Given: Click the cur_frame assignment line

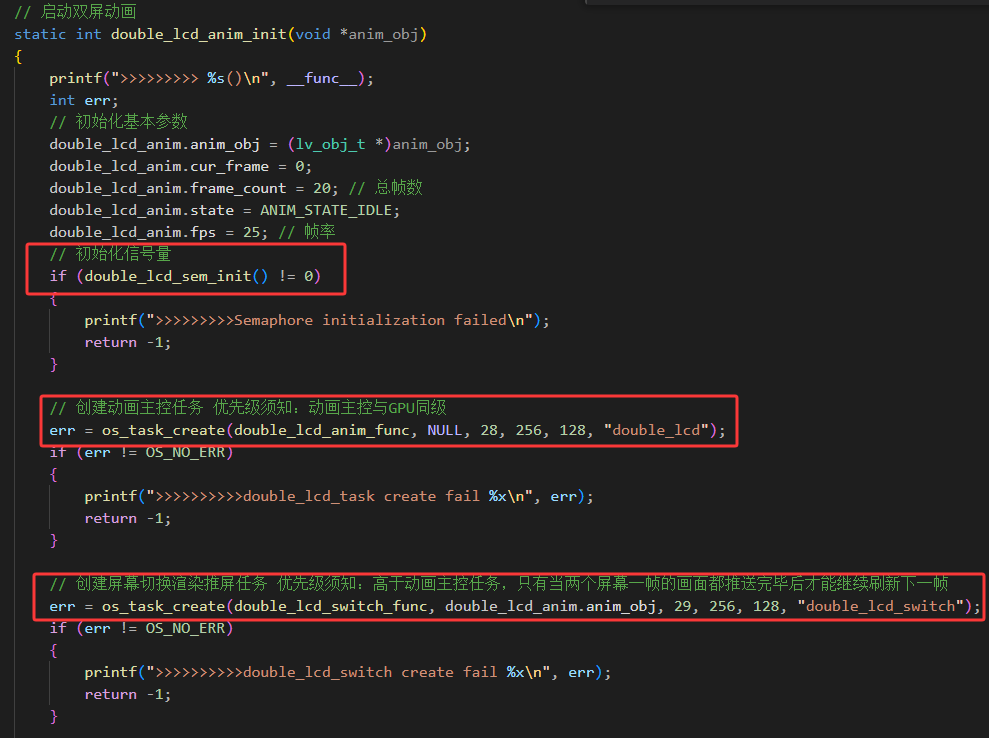Looking at the screenshot, I should pos(180,167).
